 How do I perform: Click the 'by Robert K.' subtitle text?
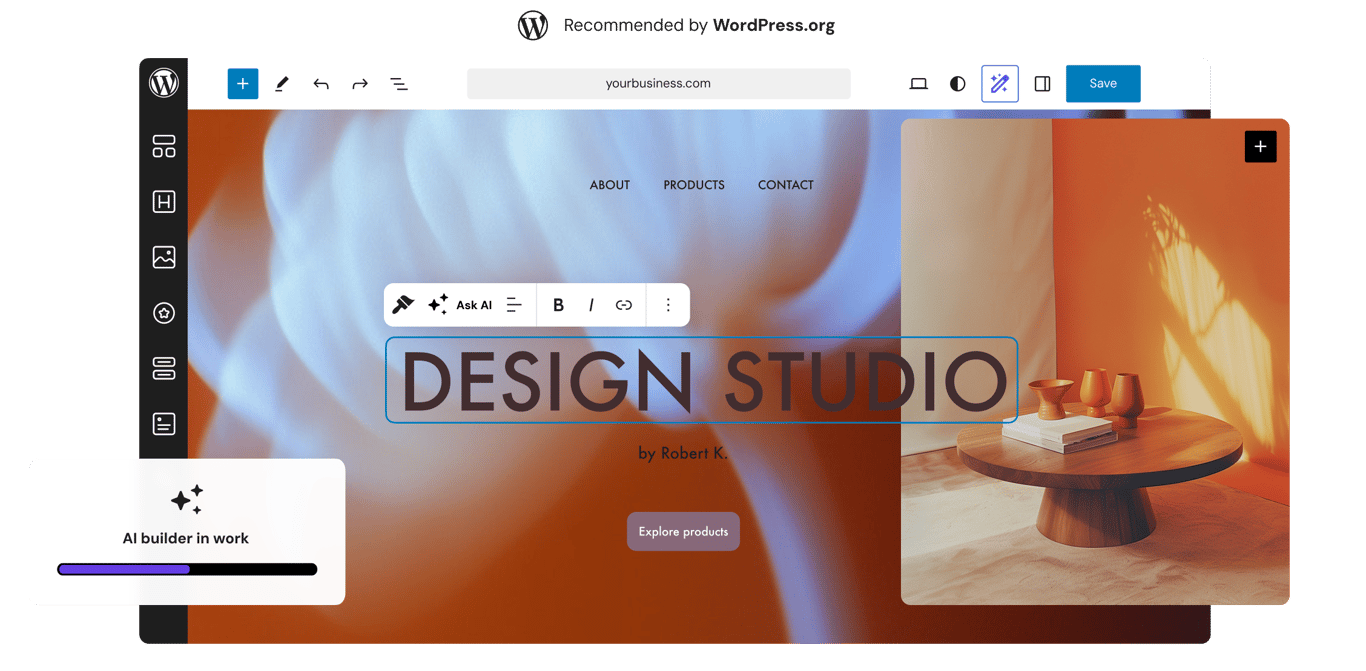(683, 453)
